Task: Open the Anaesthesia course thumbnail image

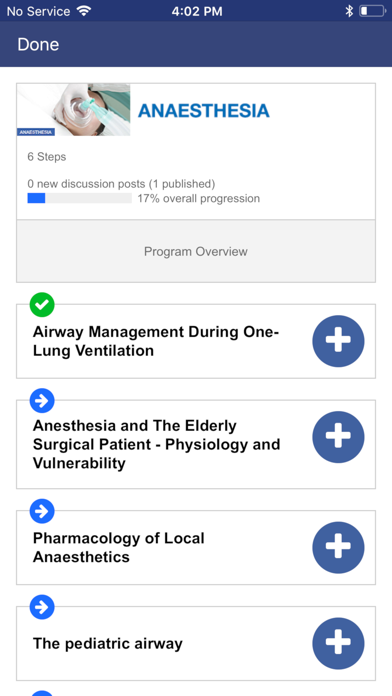Action: pyautogui.click(x=74, y=110)
